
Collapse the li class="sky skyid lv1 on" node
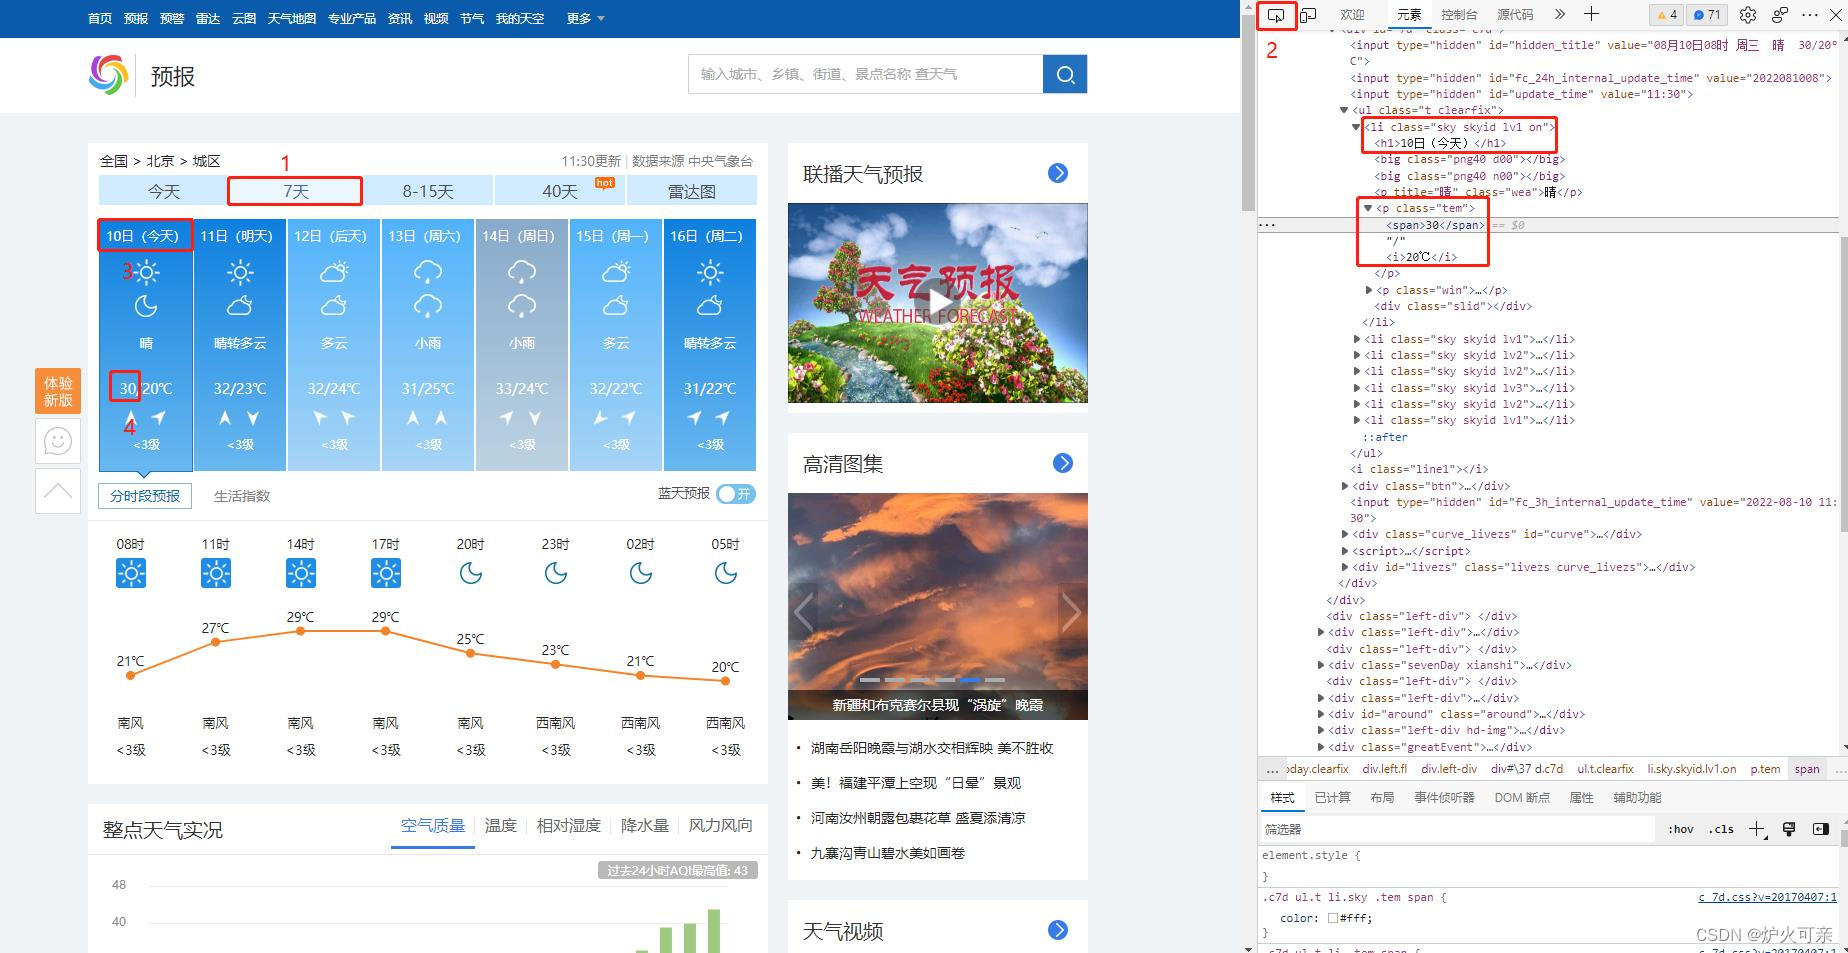pyautogui.click(x=1356, y=127)
